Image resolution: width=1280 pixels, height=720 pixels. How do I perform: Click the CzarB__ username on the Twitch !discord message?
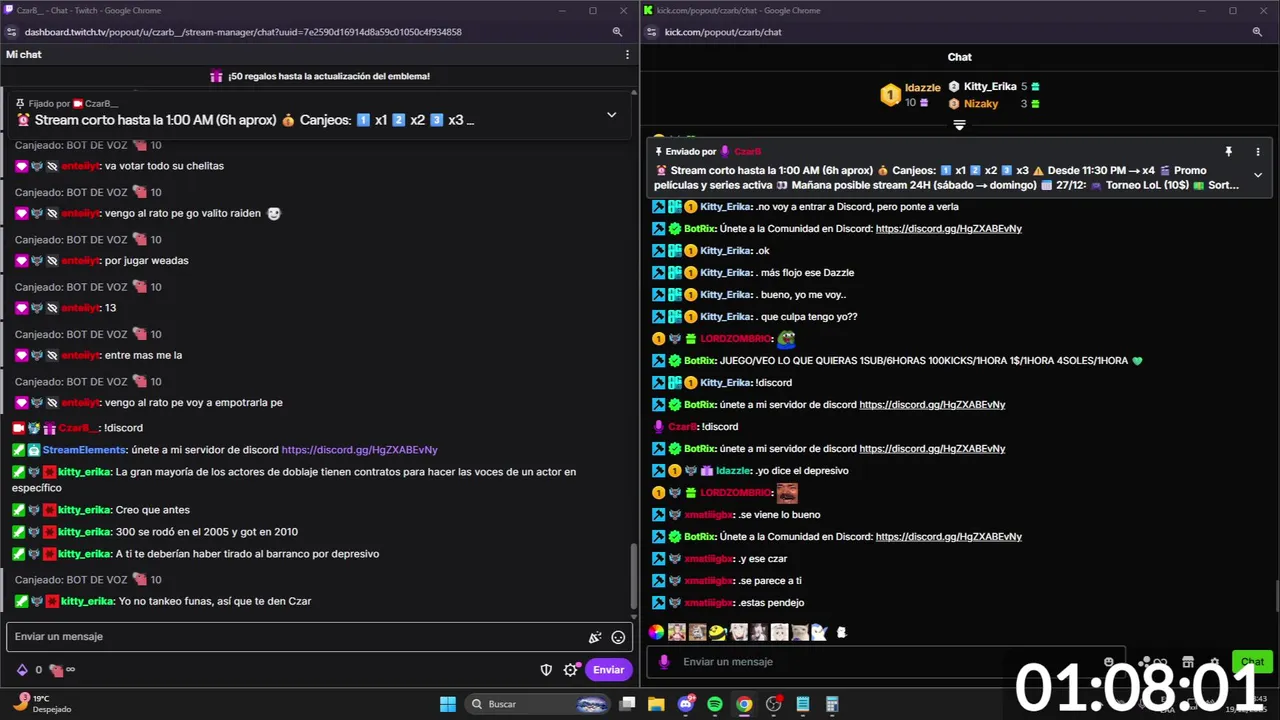[x=79, y=428]
